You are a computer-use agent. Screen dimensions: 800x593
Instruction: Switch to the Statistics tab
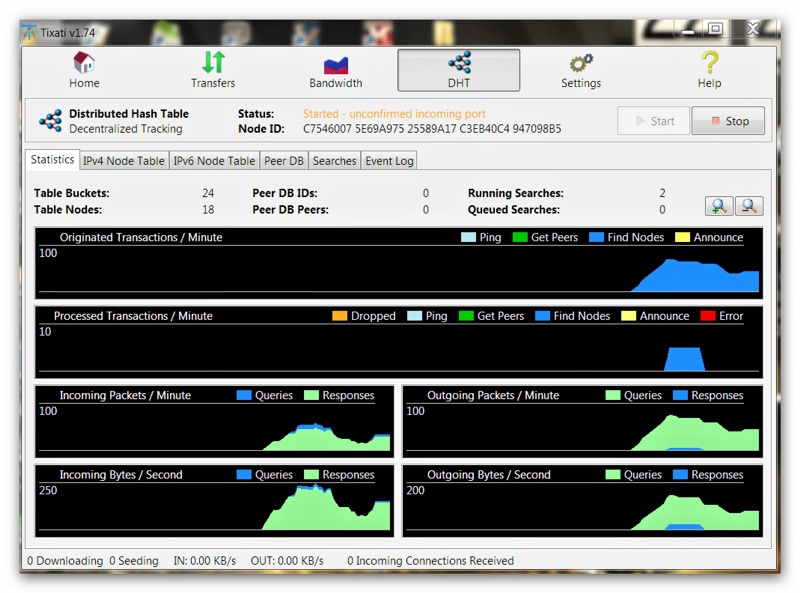(52, 160)
